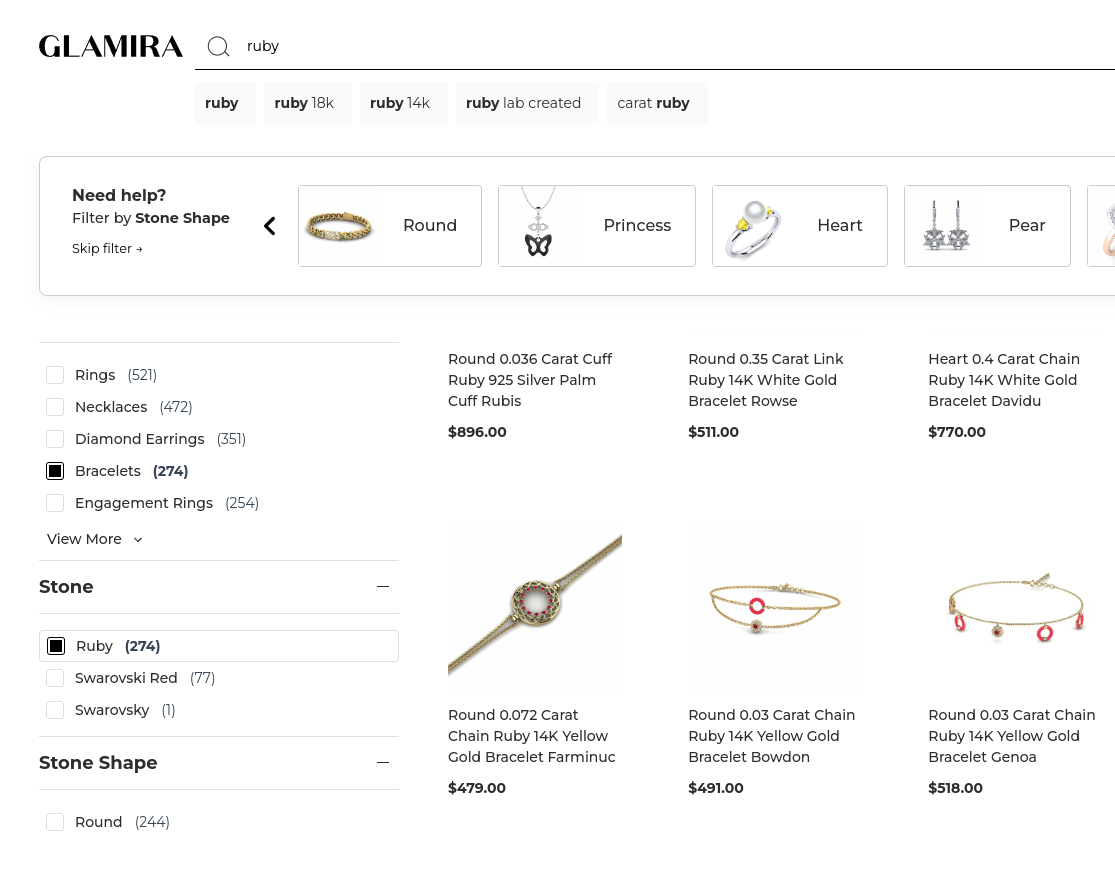Check the Rings category checkbox
Viewport: 1115px width, 872px height.
(x=55, y=375)
